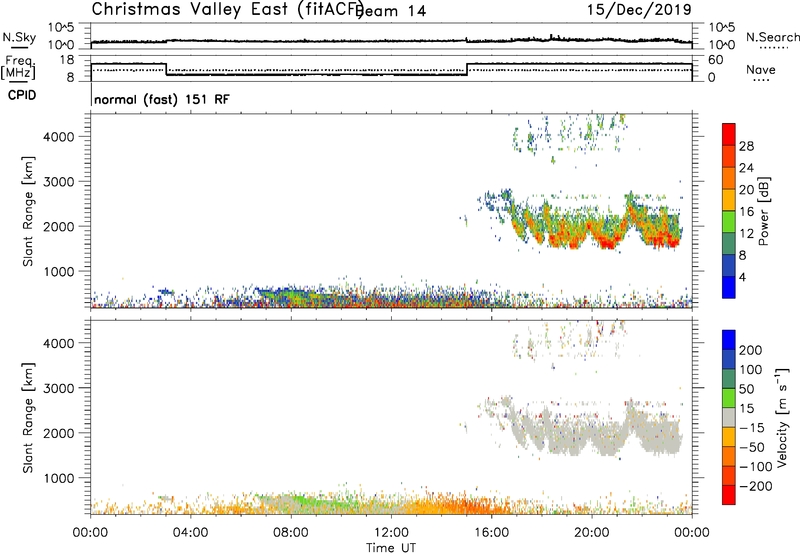Click the plot title "Christmas Valley East (fitACF)"

point(228,9)
